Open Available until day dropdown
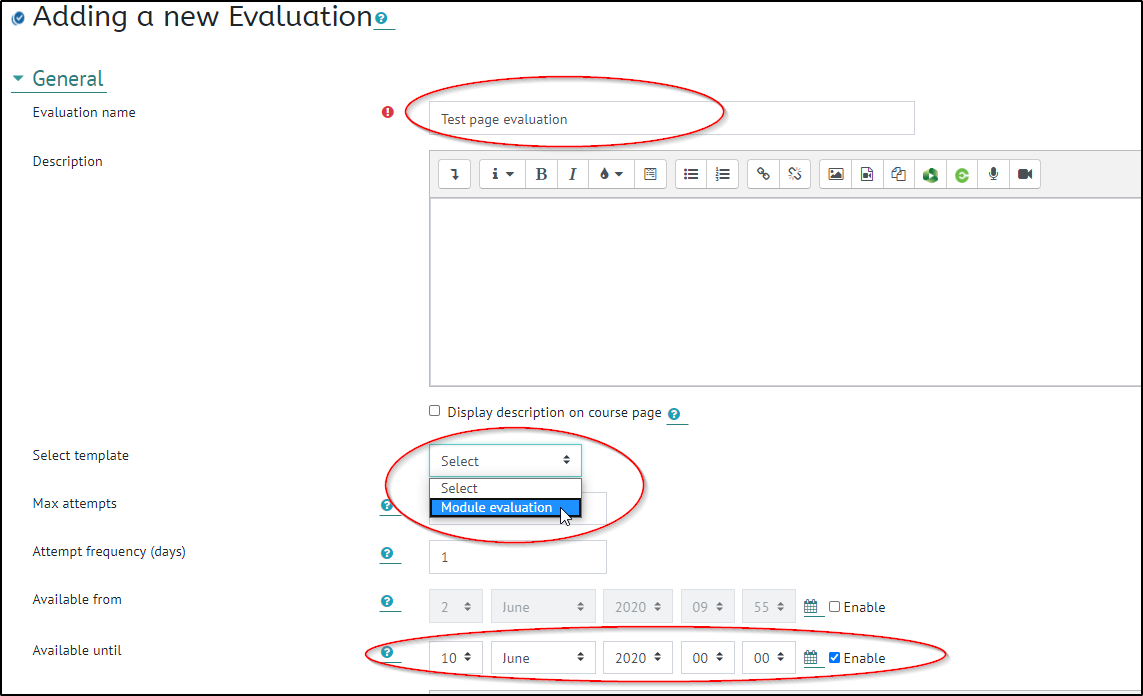Screen dimensions: 1143x696 pos(456,657)
